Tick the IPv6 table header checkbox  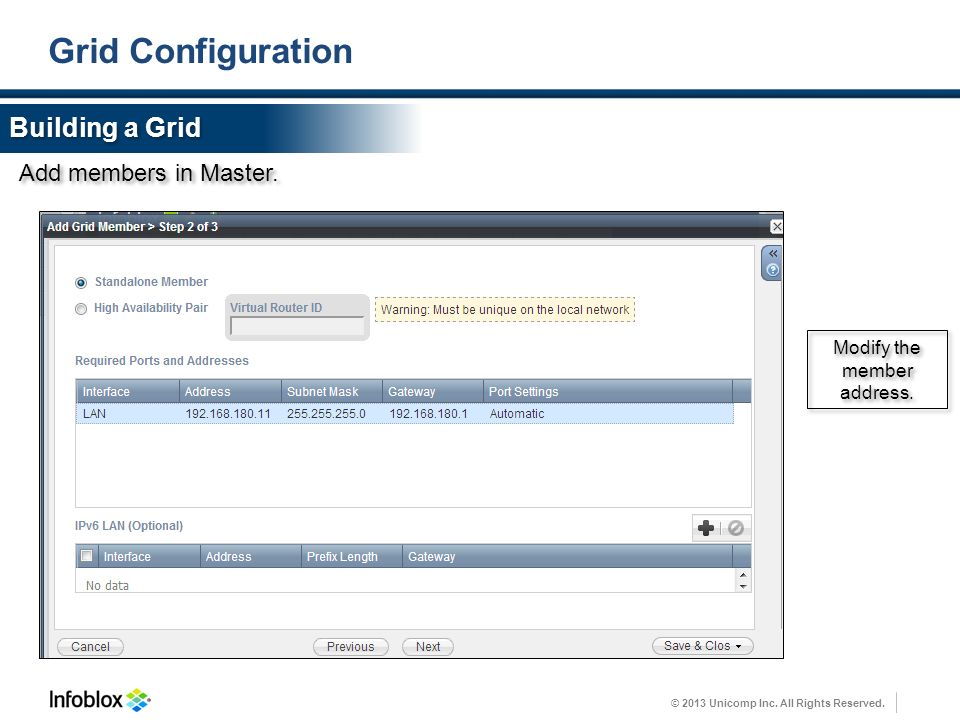coord(87,556)
